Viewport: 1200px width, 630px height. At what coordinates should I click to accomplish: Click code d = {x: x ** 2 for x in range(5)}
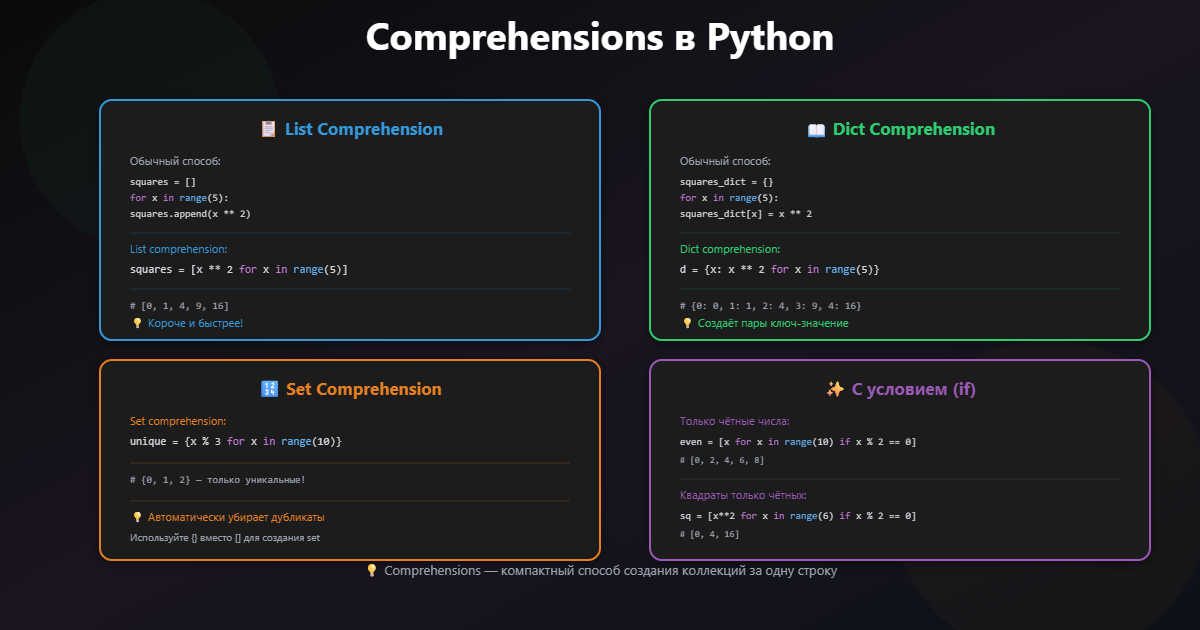(780, 270)
